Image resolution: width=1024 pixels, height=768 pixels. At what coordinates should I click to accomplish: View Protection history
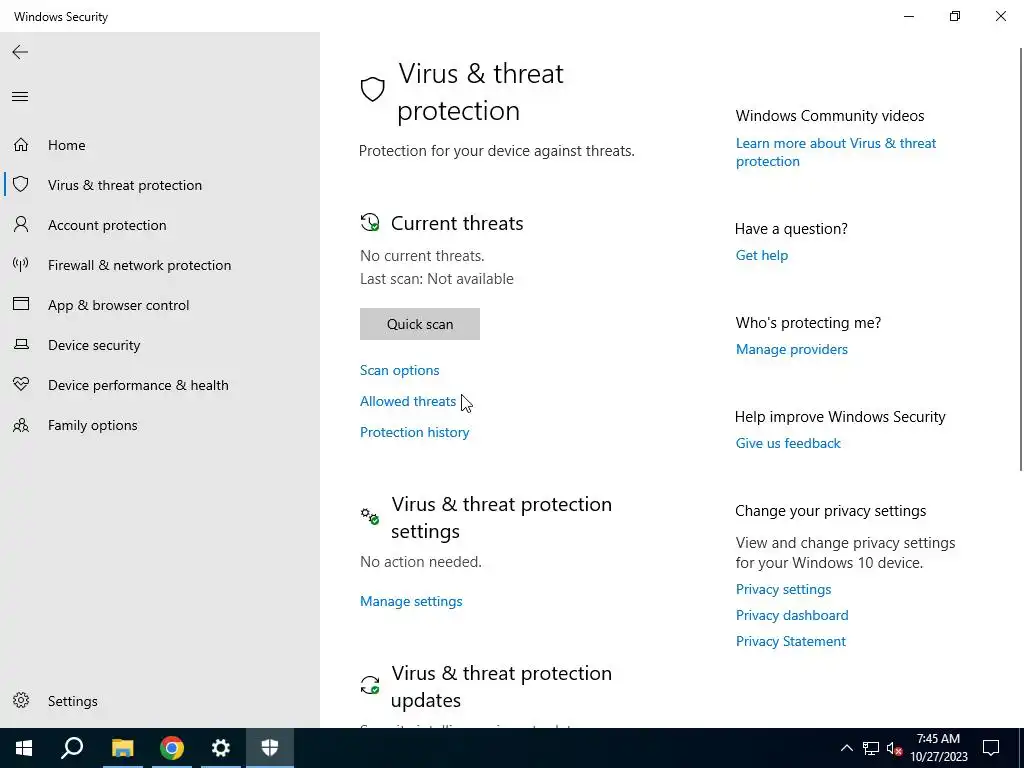[415, 432]
